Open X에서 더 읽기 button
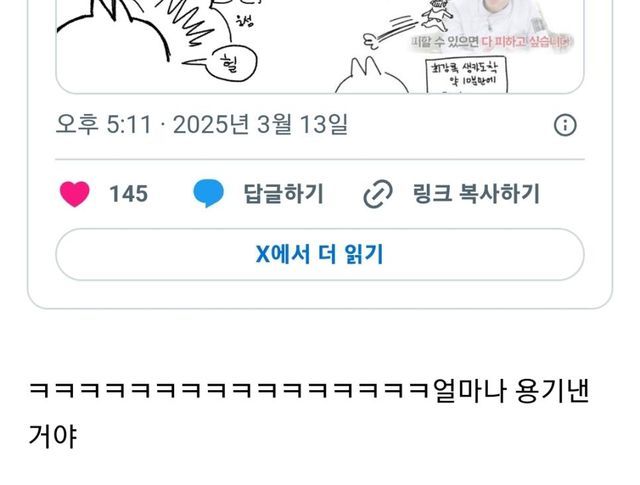Viewport: 640px width, 485px height. click(320, 254)
